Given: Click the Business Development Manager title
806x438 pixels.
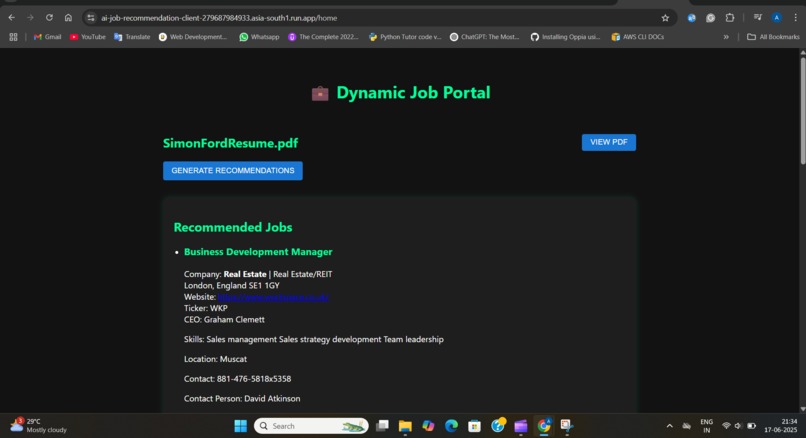Looking at the screenshot, I should click(x=258, y=252).
